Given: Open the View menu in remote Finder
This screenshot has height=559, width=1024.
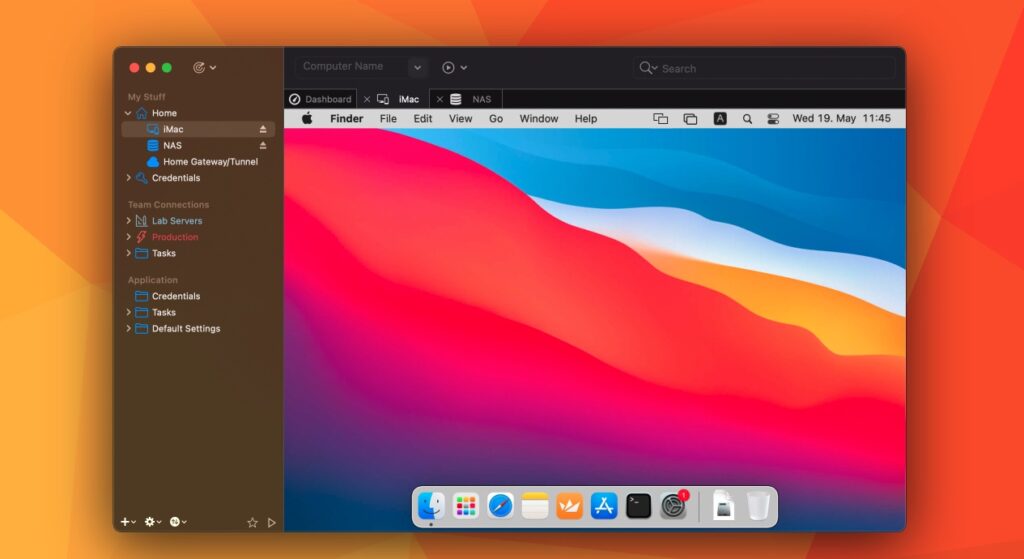Looking at the screenshot, I should pyautogui.click(x=460, y=118).
